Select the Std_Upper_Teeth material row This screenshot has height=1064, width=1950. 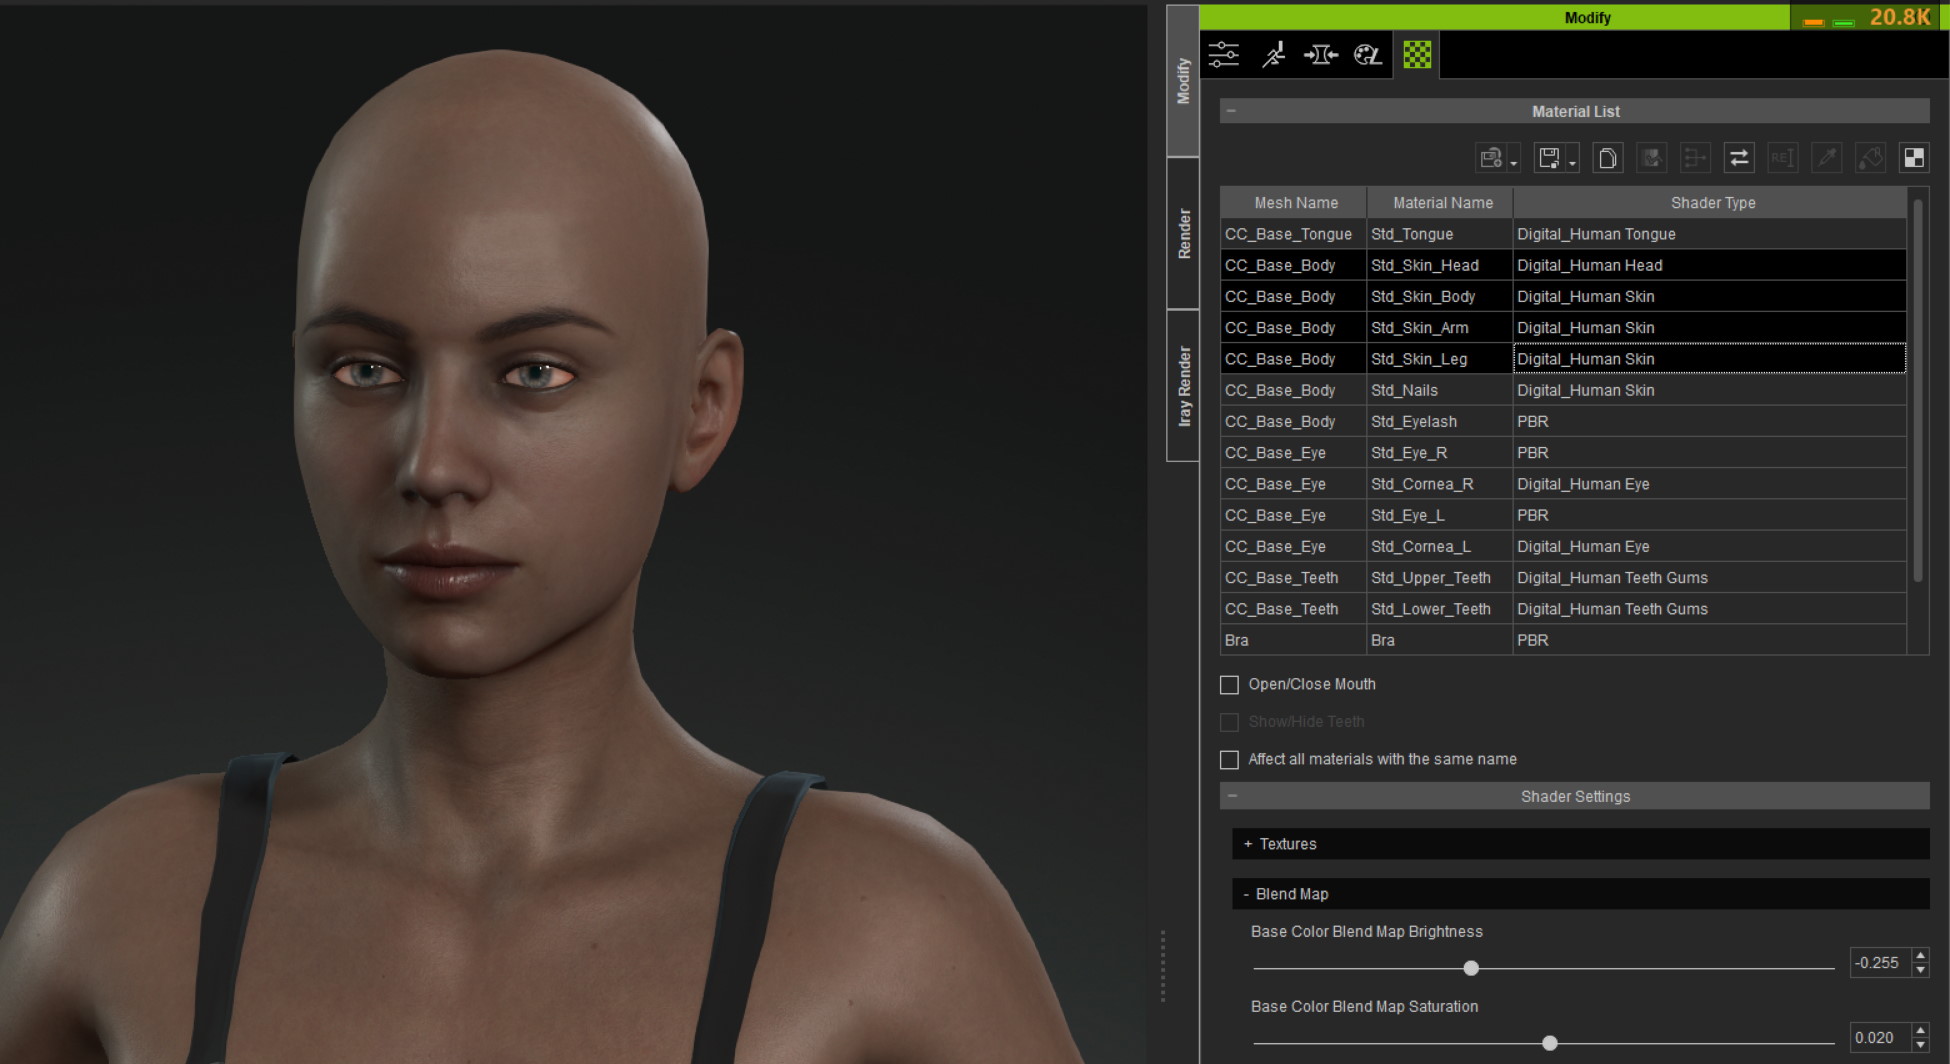[x=1563, y=578]
